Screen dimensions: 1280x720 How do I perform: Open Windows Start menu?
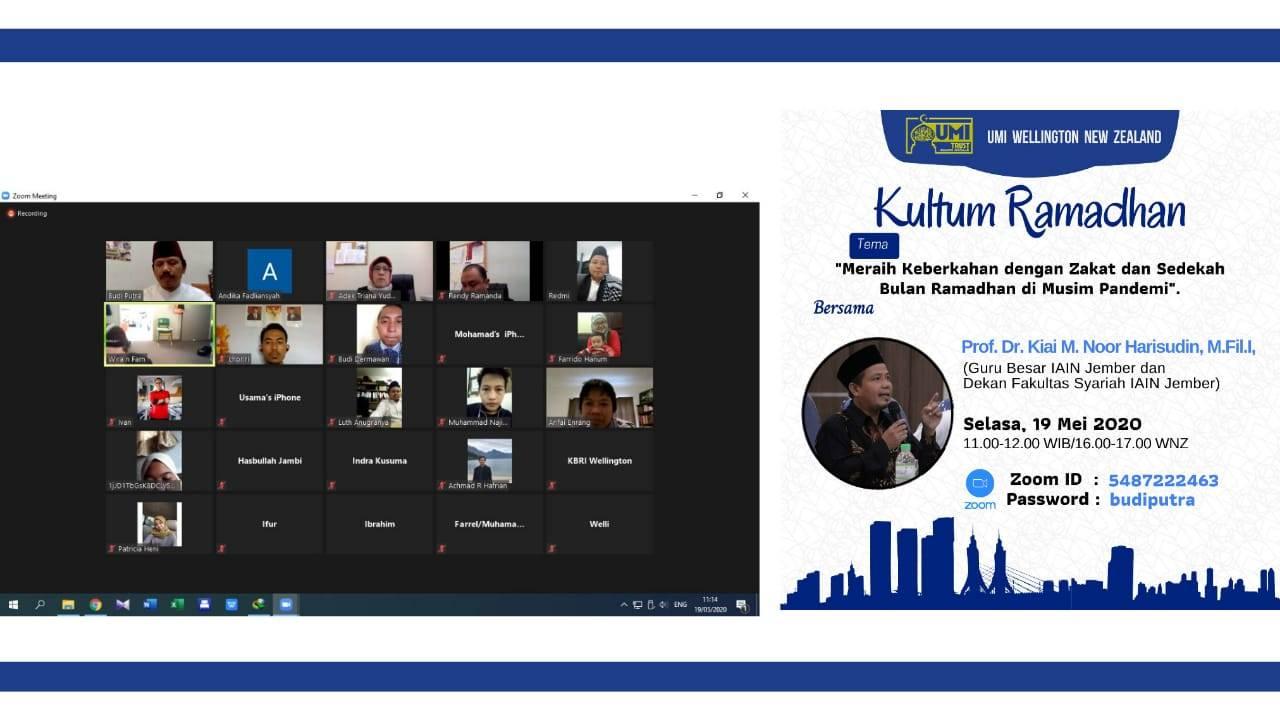click(14, 604)
